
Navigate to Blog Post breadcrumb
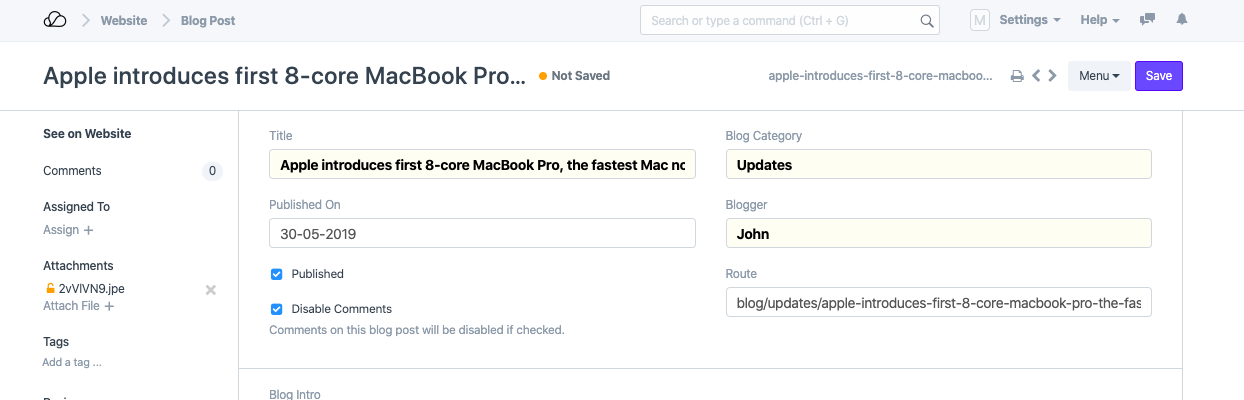coord(208,20)
